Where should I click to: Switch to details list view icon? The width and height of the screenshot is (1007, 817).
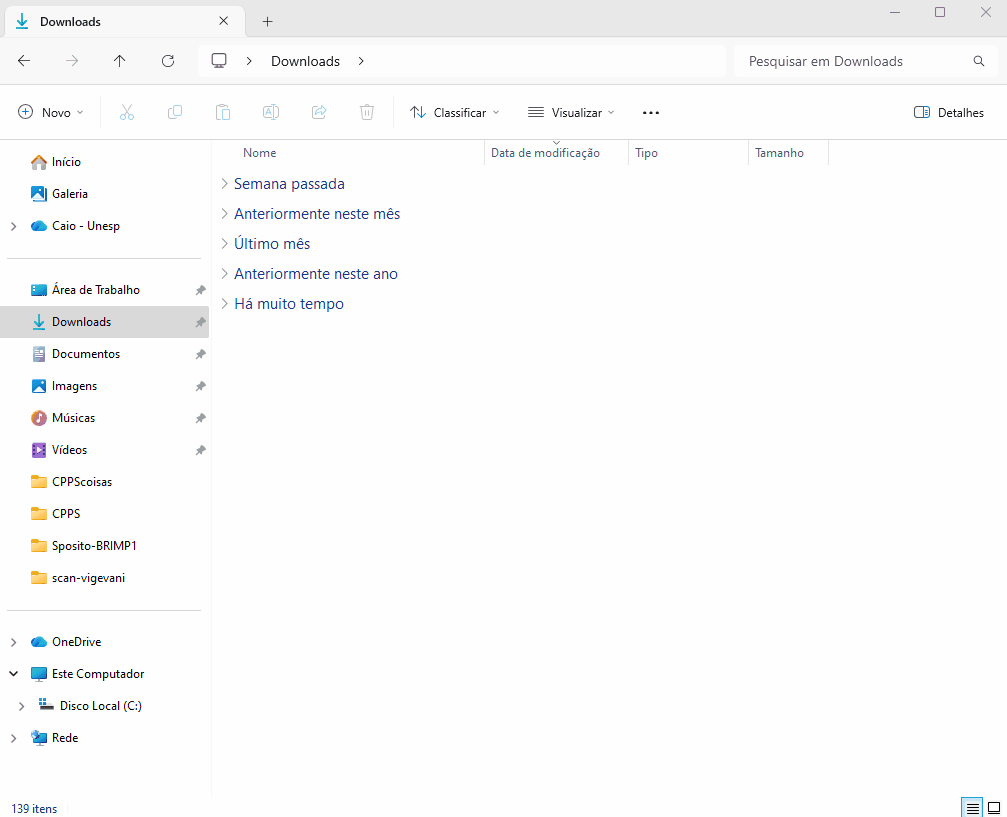point(972,808)
